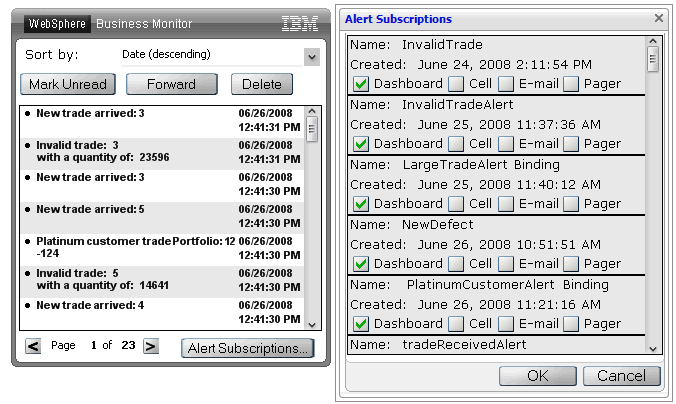
Task: Enable Pager for InvalidTradeAlert
Action: (570, 144)
